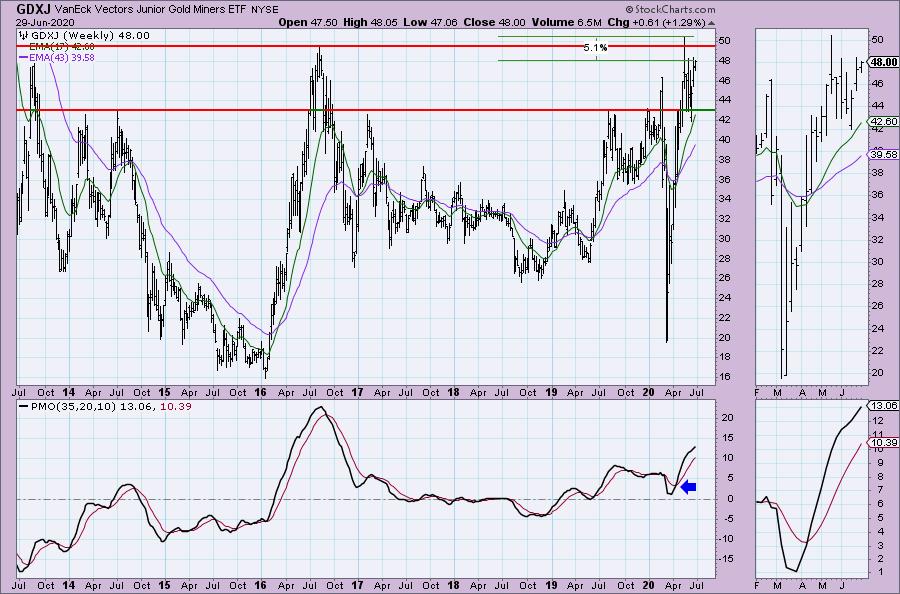The height and width of the screenshot is (594, 900).
Task: Click the Low 47.06 value
Action: tap(430, 22)
